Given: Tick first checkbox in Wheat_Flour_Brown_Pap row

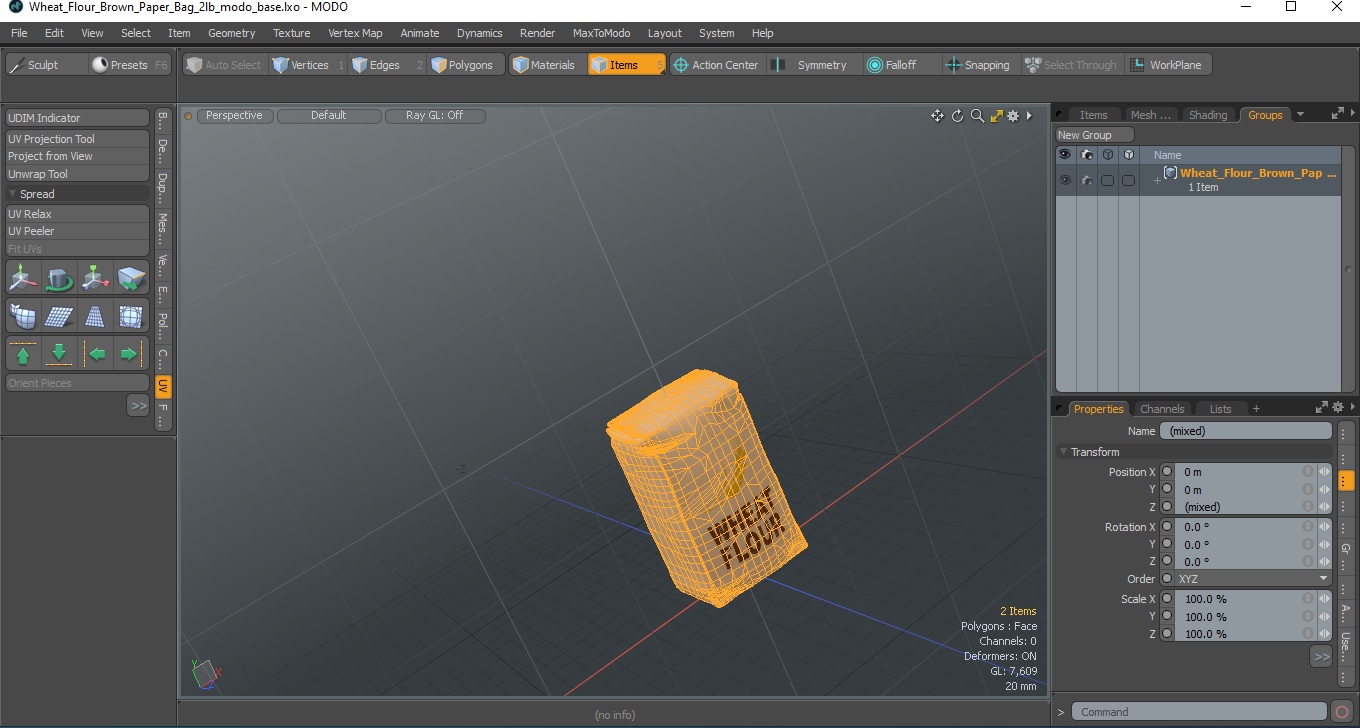Looking at the screenshot, I should (x=1107, y=180).
